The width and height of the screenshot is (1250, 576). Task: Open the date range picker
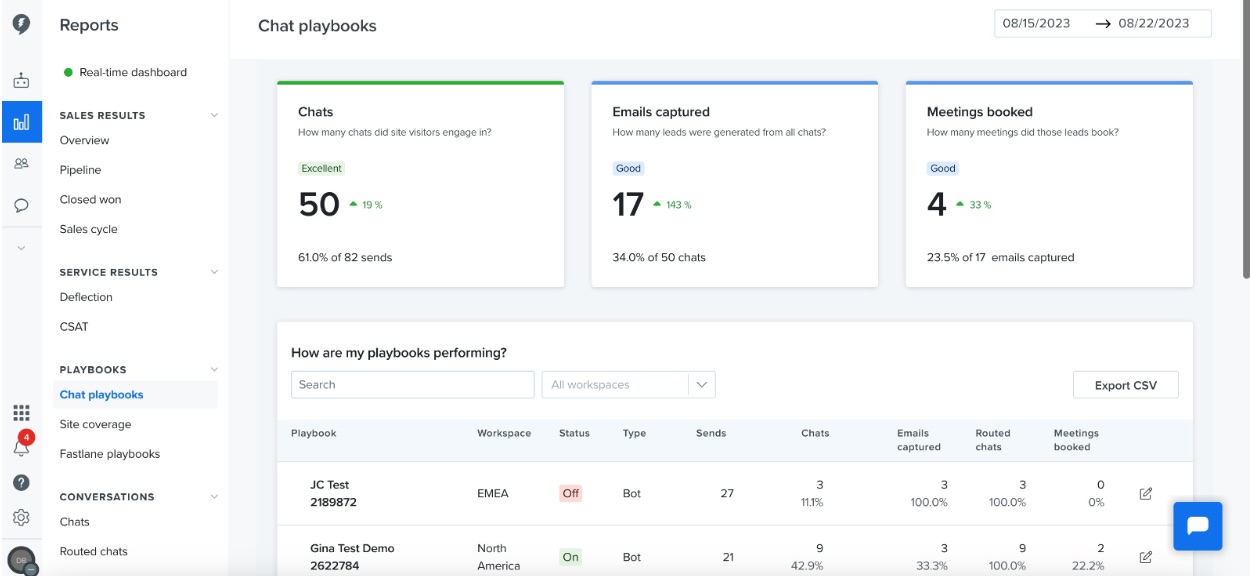(x=1103, y=24)
